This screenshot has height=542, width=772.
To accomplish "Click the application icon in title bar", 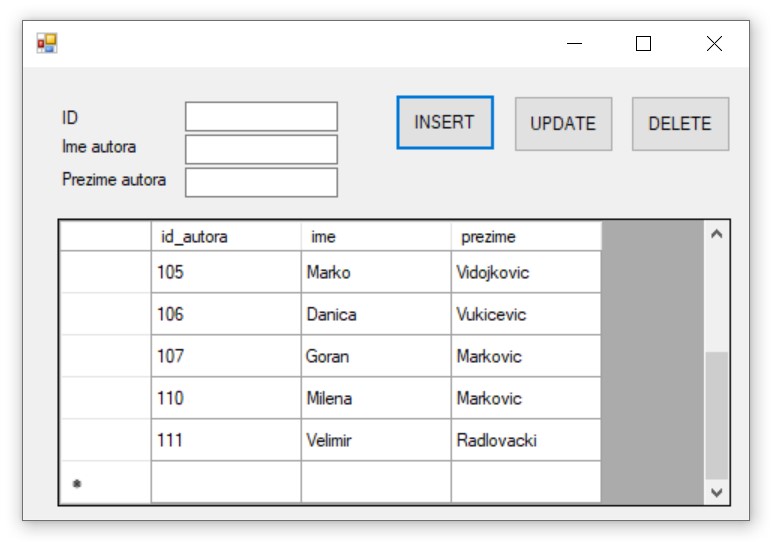I will (47, 43).
